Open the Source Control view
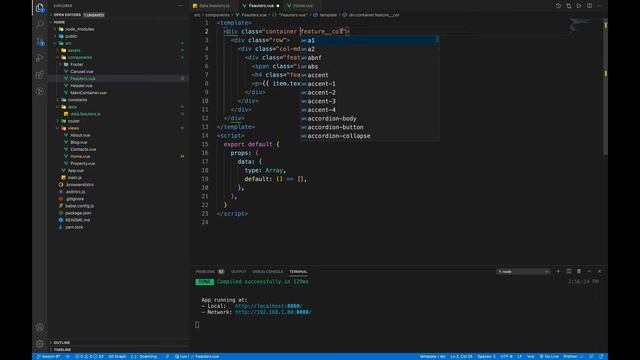 [40, 41]
